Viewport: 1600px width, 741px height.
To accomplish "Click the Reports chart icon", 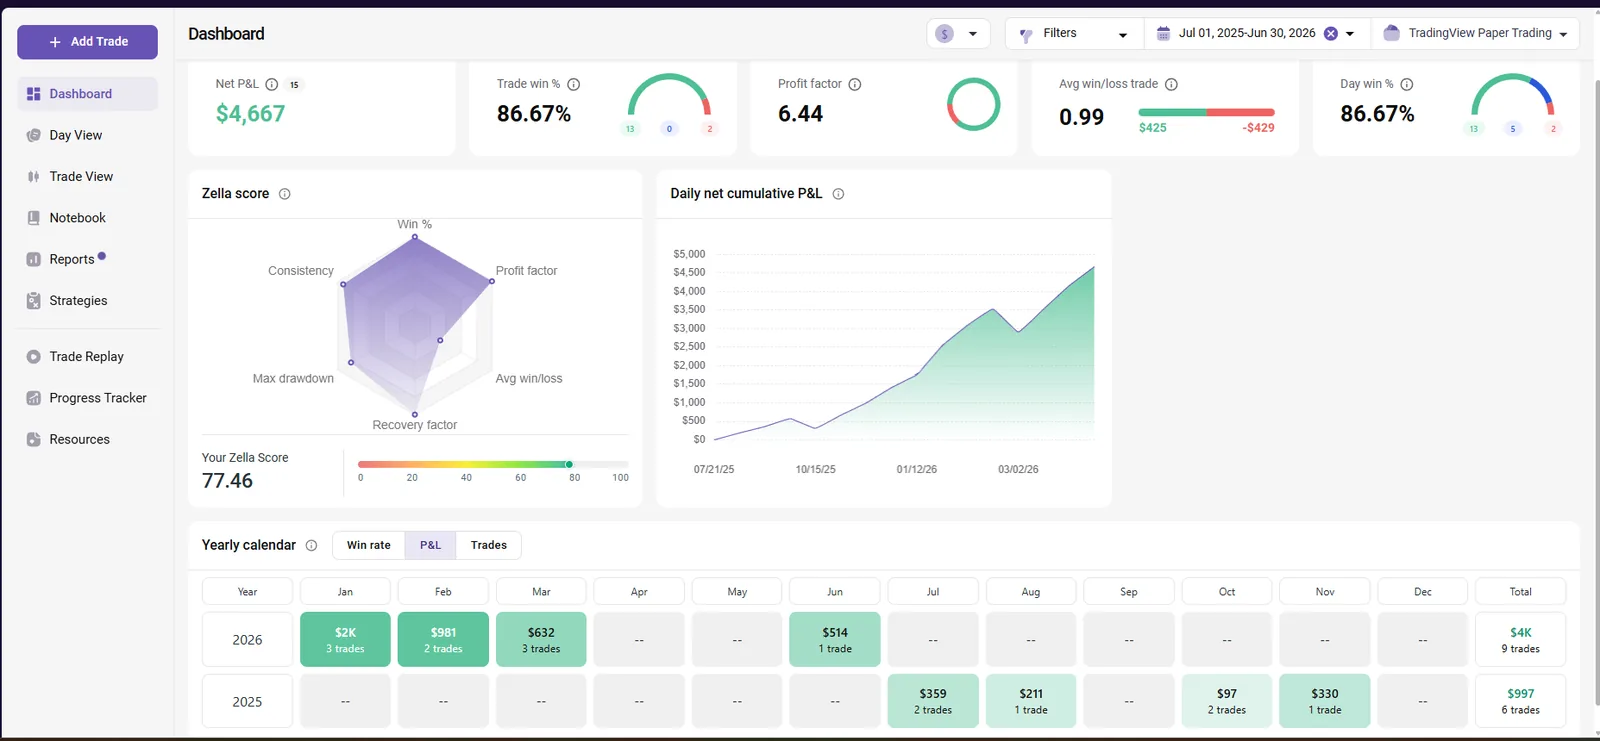I will [x=33, y=259].
